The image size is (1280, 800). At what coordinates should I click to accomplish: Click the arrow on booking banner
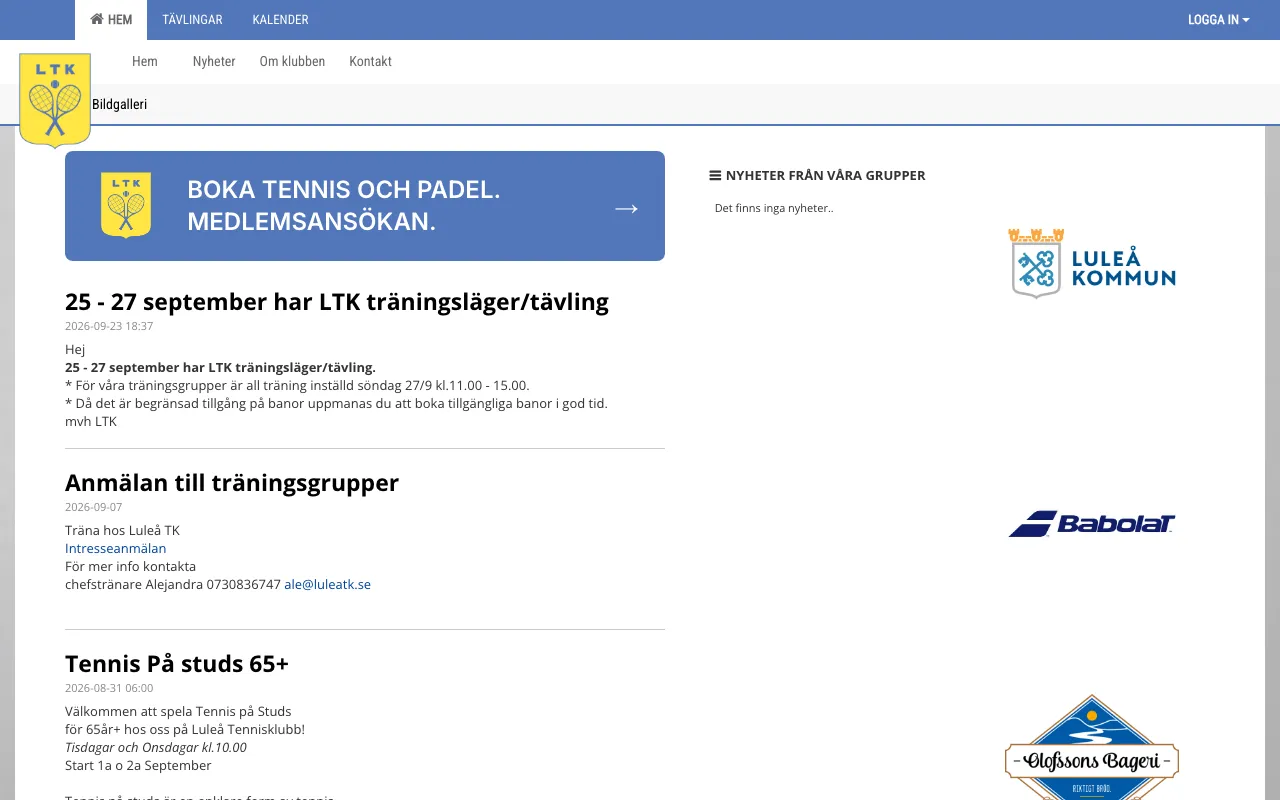tap(626, 208)
